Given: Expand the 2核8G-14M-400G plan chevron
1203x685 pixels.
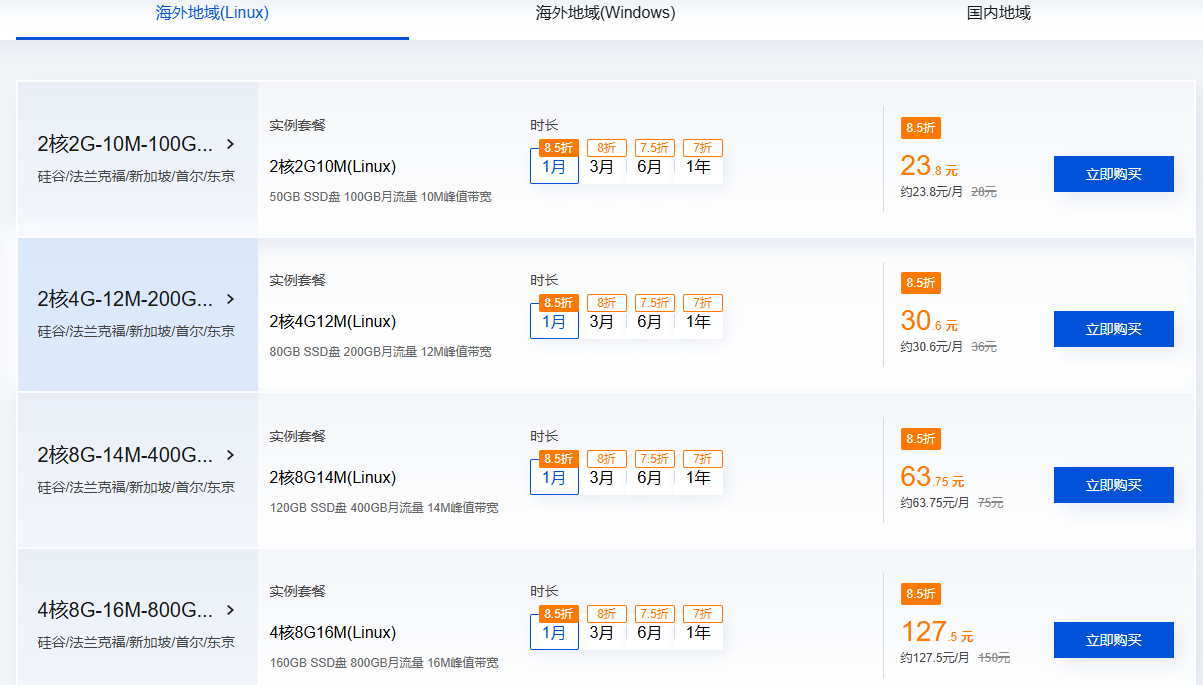Looking at the screenshot, I should point(230,455).
